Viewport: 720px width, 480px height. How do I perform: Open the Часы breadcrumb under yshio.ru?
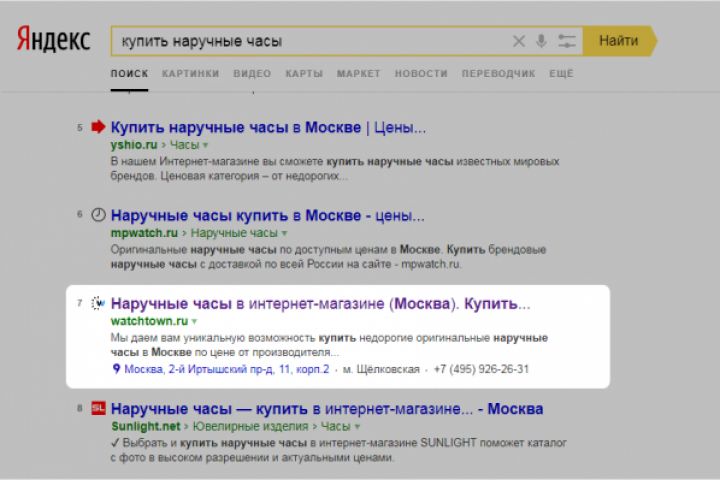185,145
